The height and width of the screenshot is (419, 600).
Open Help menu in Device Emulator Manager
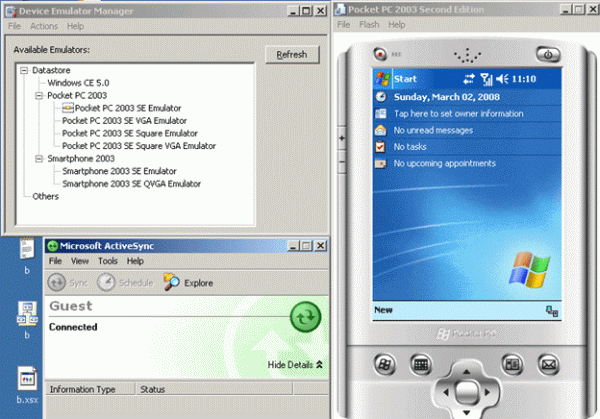(x=75, y=26)
